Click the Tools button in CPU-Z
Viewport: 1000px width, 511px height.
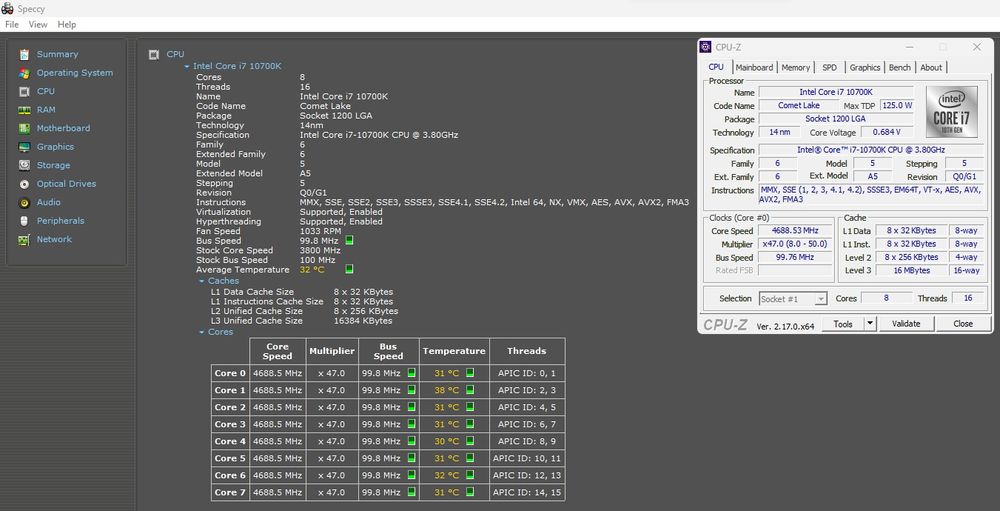pyautogui.click(x=843, y=324)
